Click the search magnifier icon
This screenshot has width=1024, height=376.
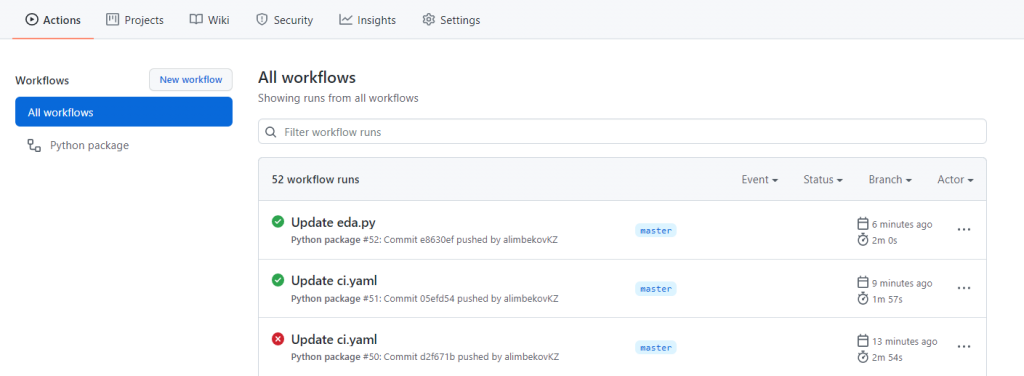(270, 132)
